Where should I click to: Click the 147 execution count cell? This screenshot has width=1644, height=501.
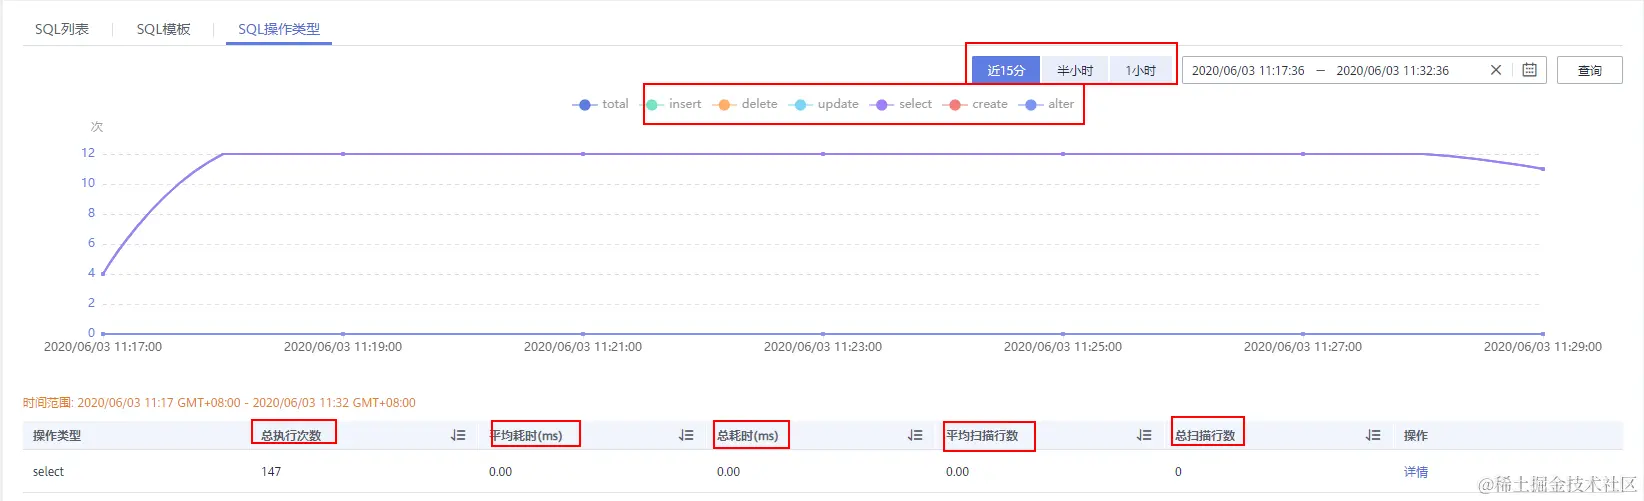point(271,472)
